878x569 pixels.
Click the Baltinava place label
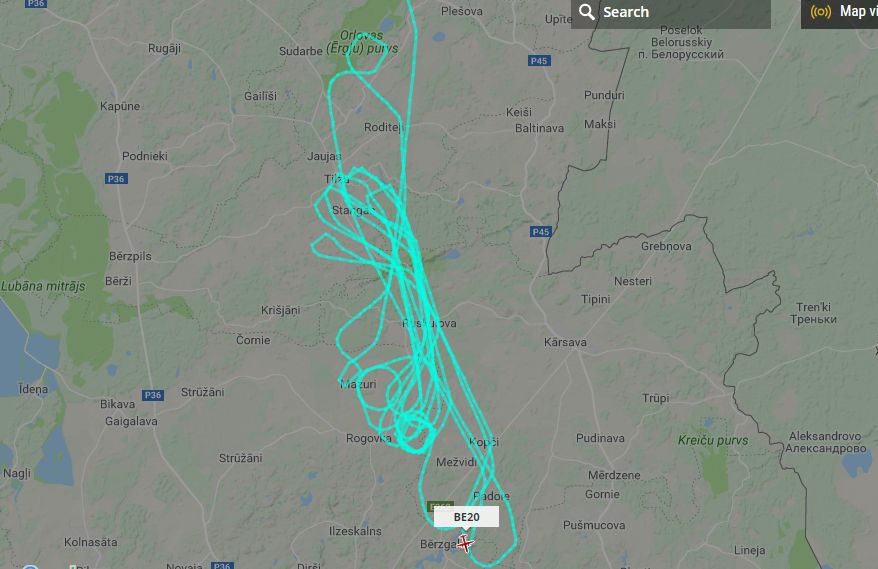click(x=539, y=128)
